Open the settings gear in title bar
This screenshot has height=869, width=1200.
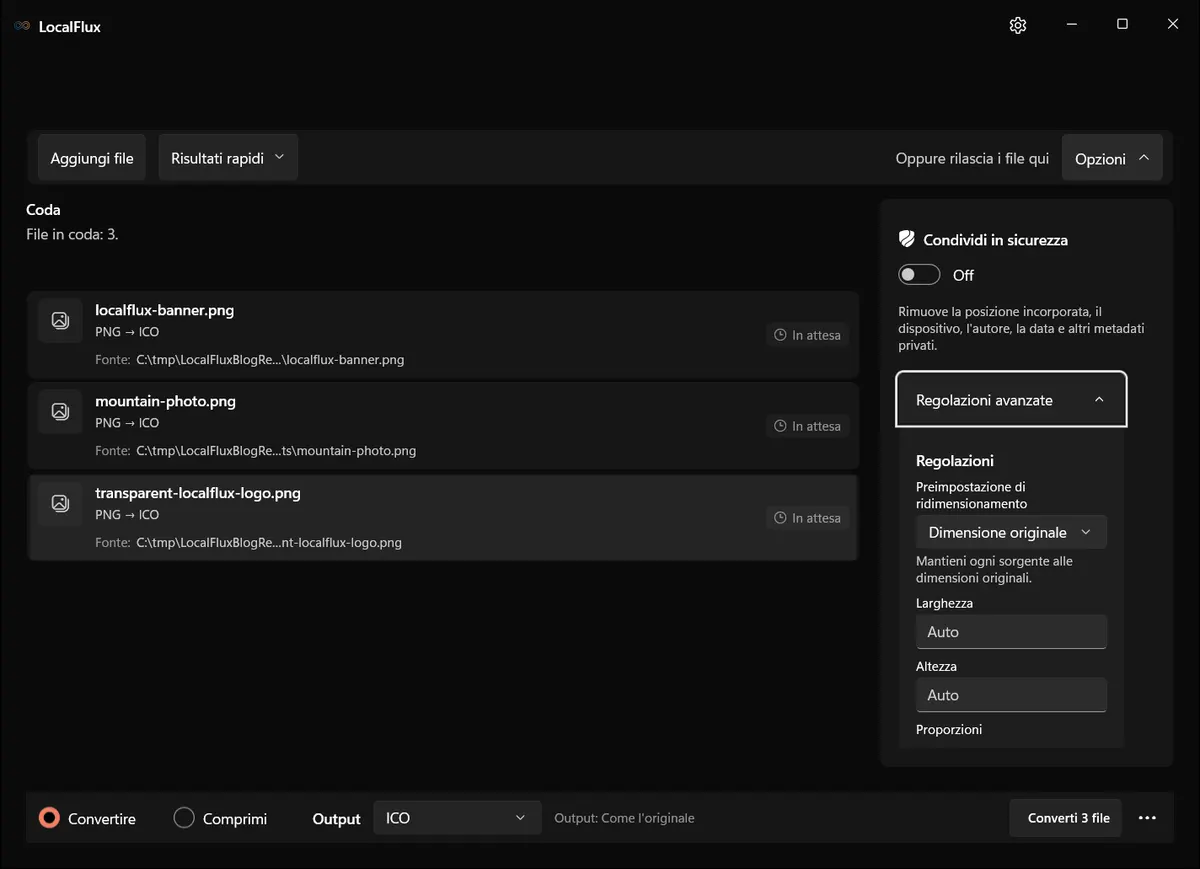(x=1018, y=25)
